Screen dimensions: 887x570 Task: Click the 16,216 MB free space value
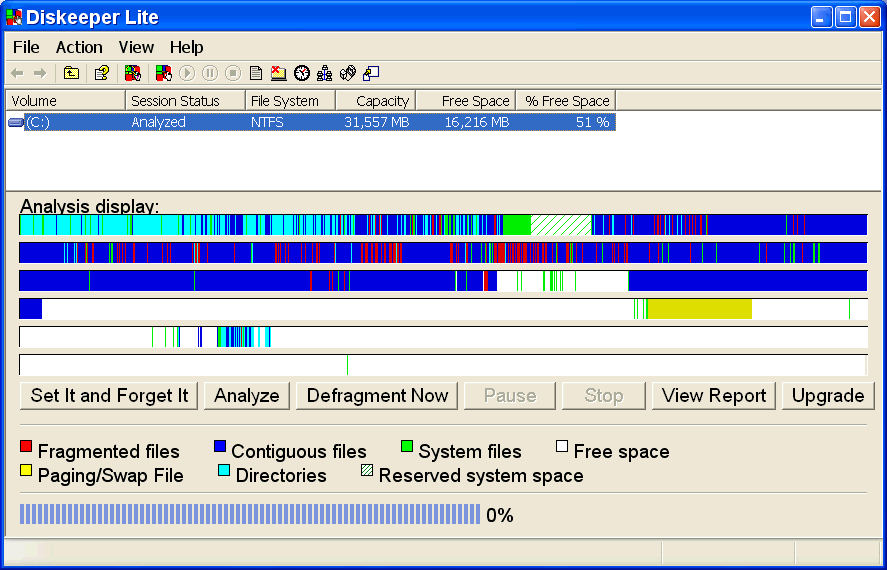[x=476, y=122]
